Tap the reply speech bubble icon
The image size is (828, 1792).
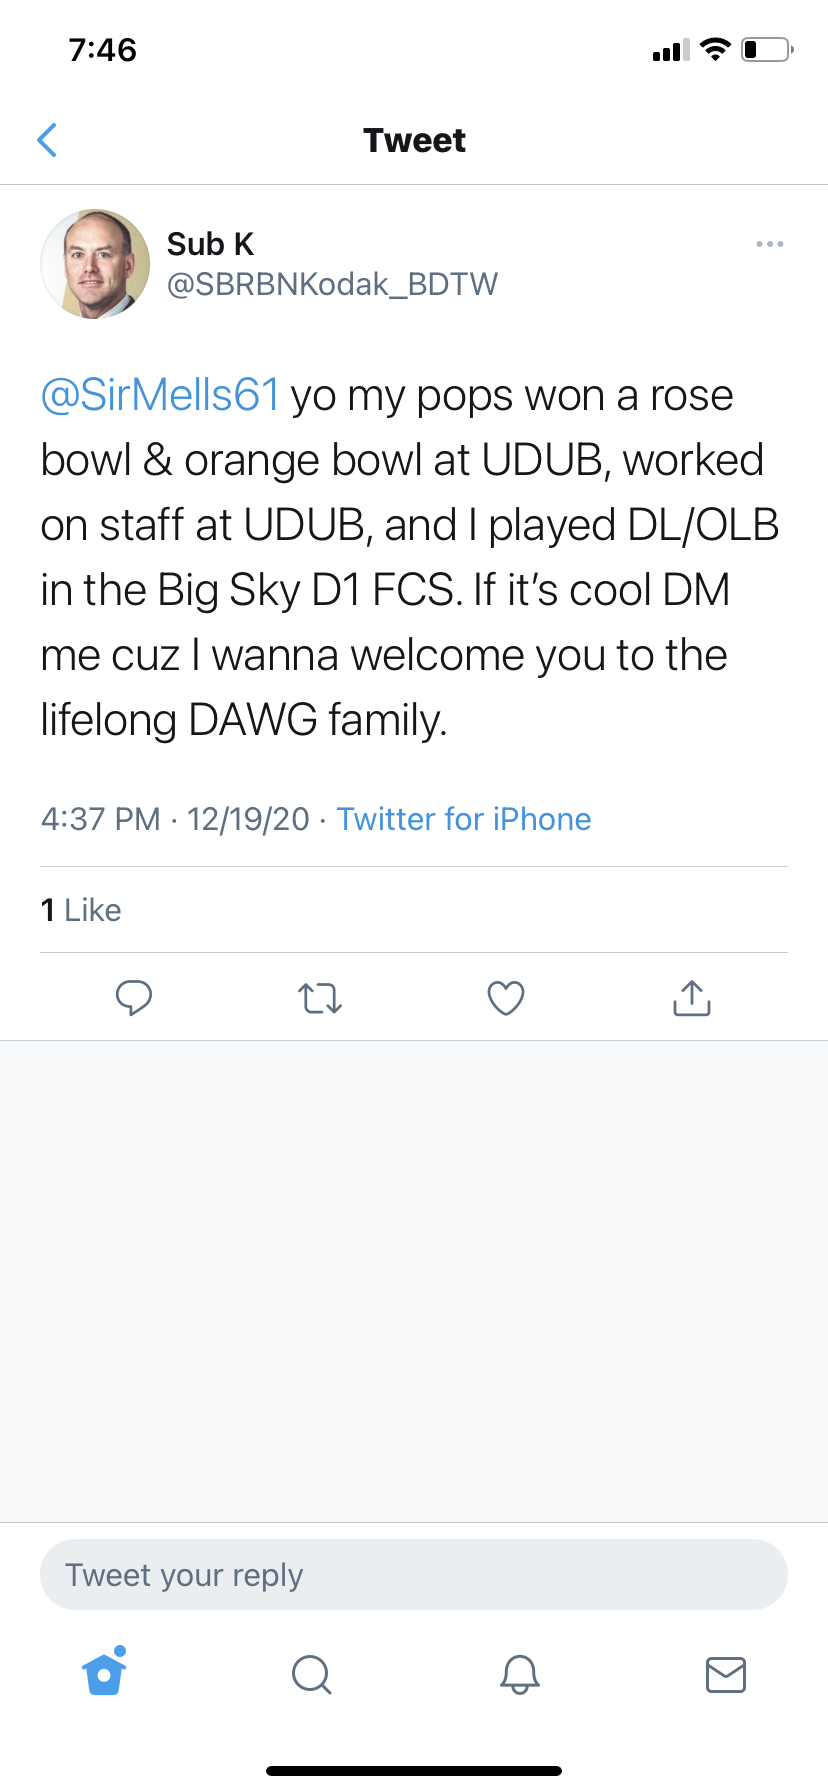pyautogui.click(x=134, y=998)
